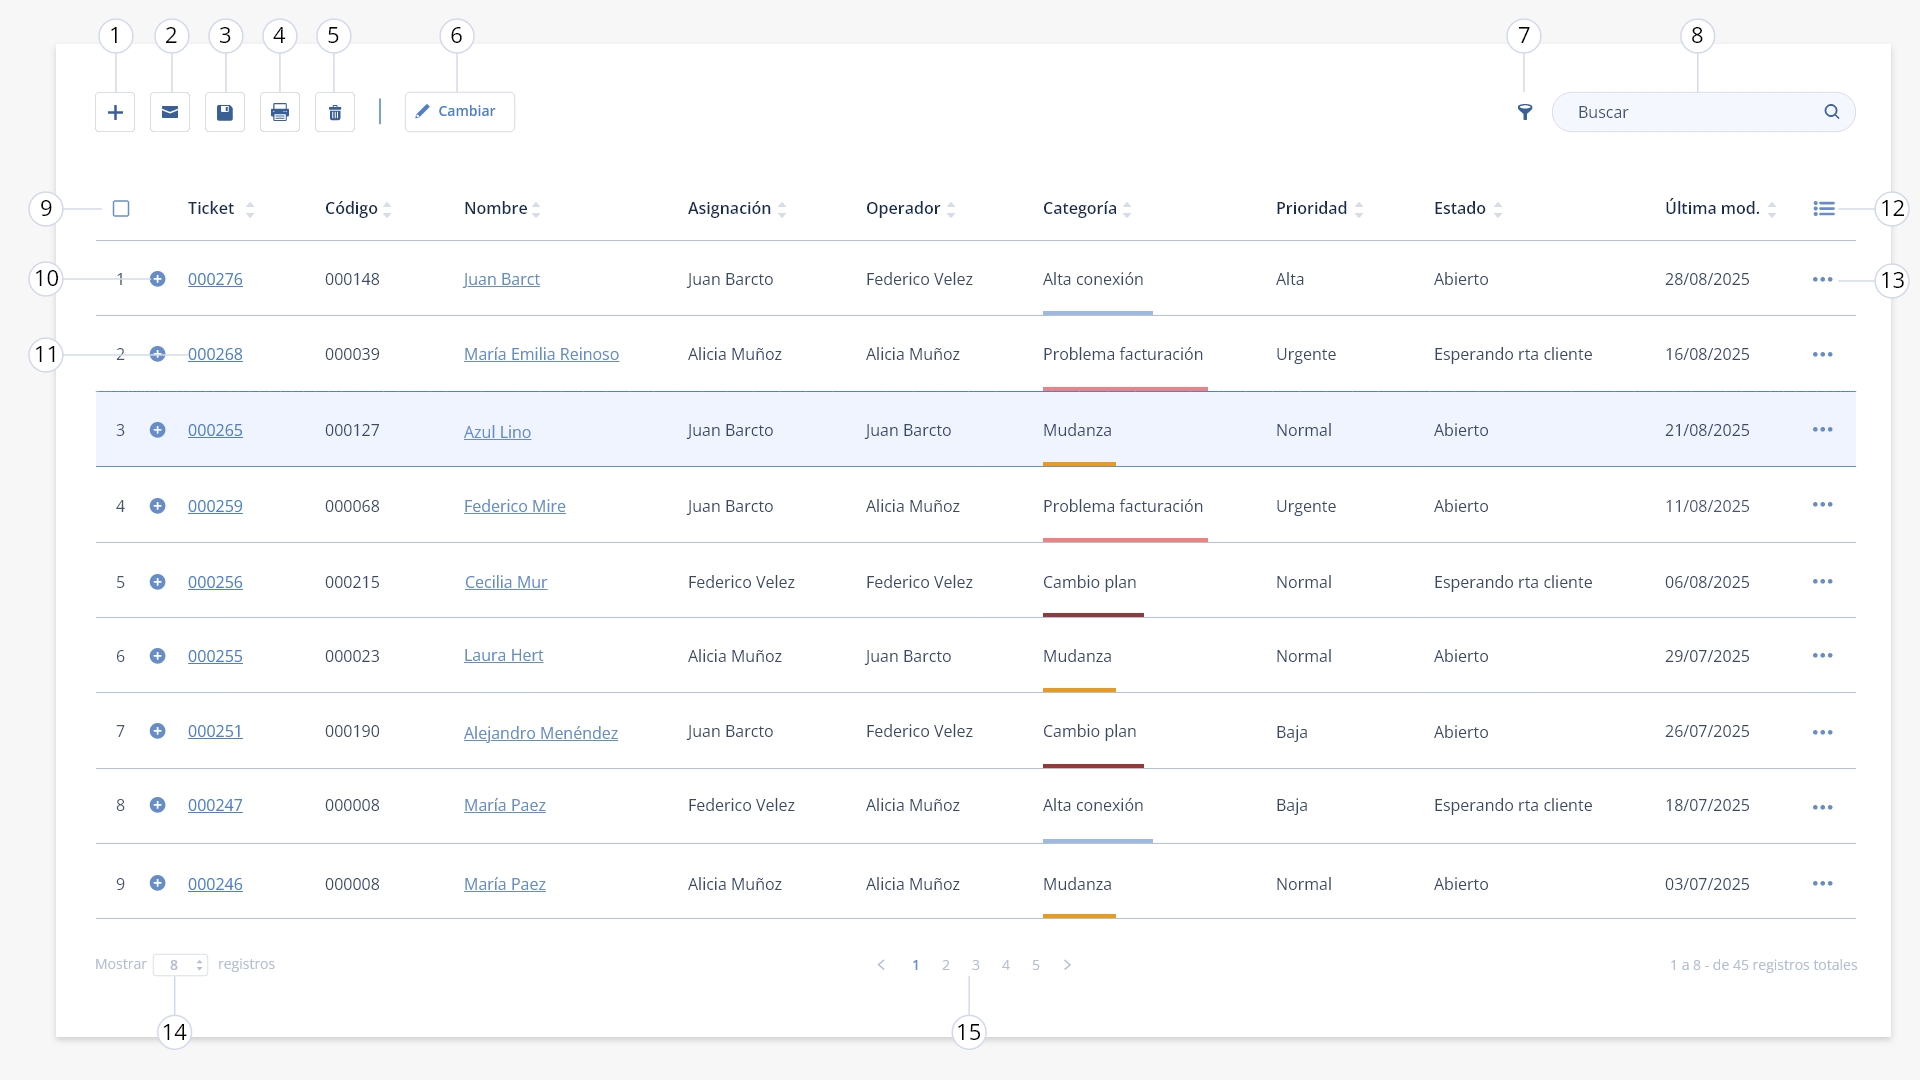Open the Mostrar registros count selector
This screenshot has width=1920, height=1080.
pyautogui.click(x=180, y=965)
